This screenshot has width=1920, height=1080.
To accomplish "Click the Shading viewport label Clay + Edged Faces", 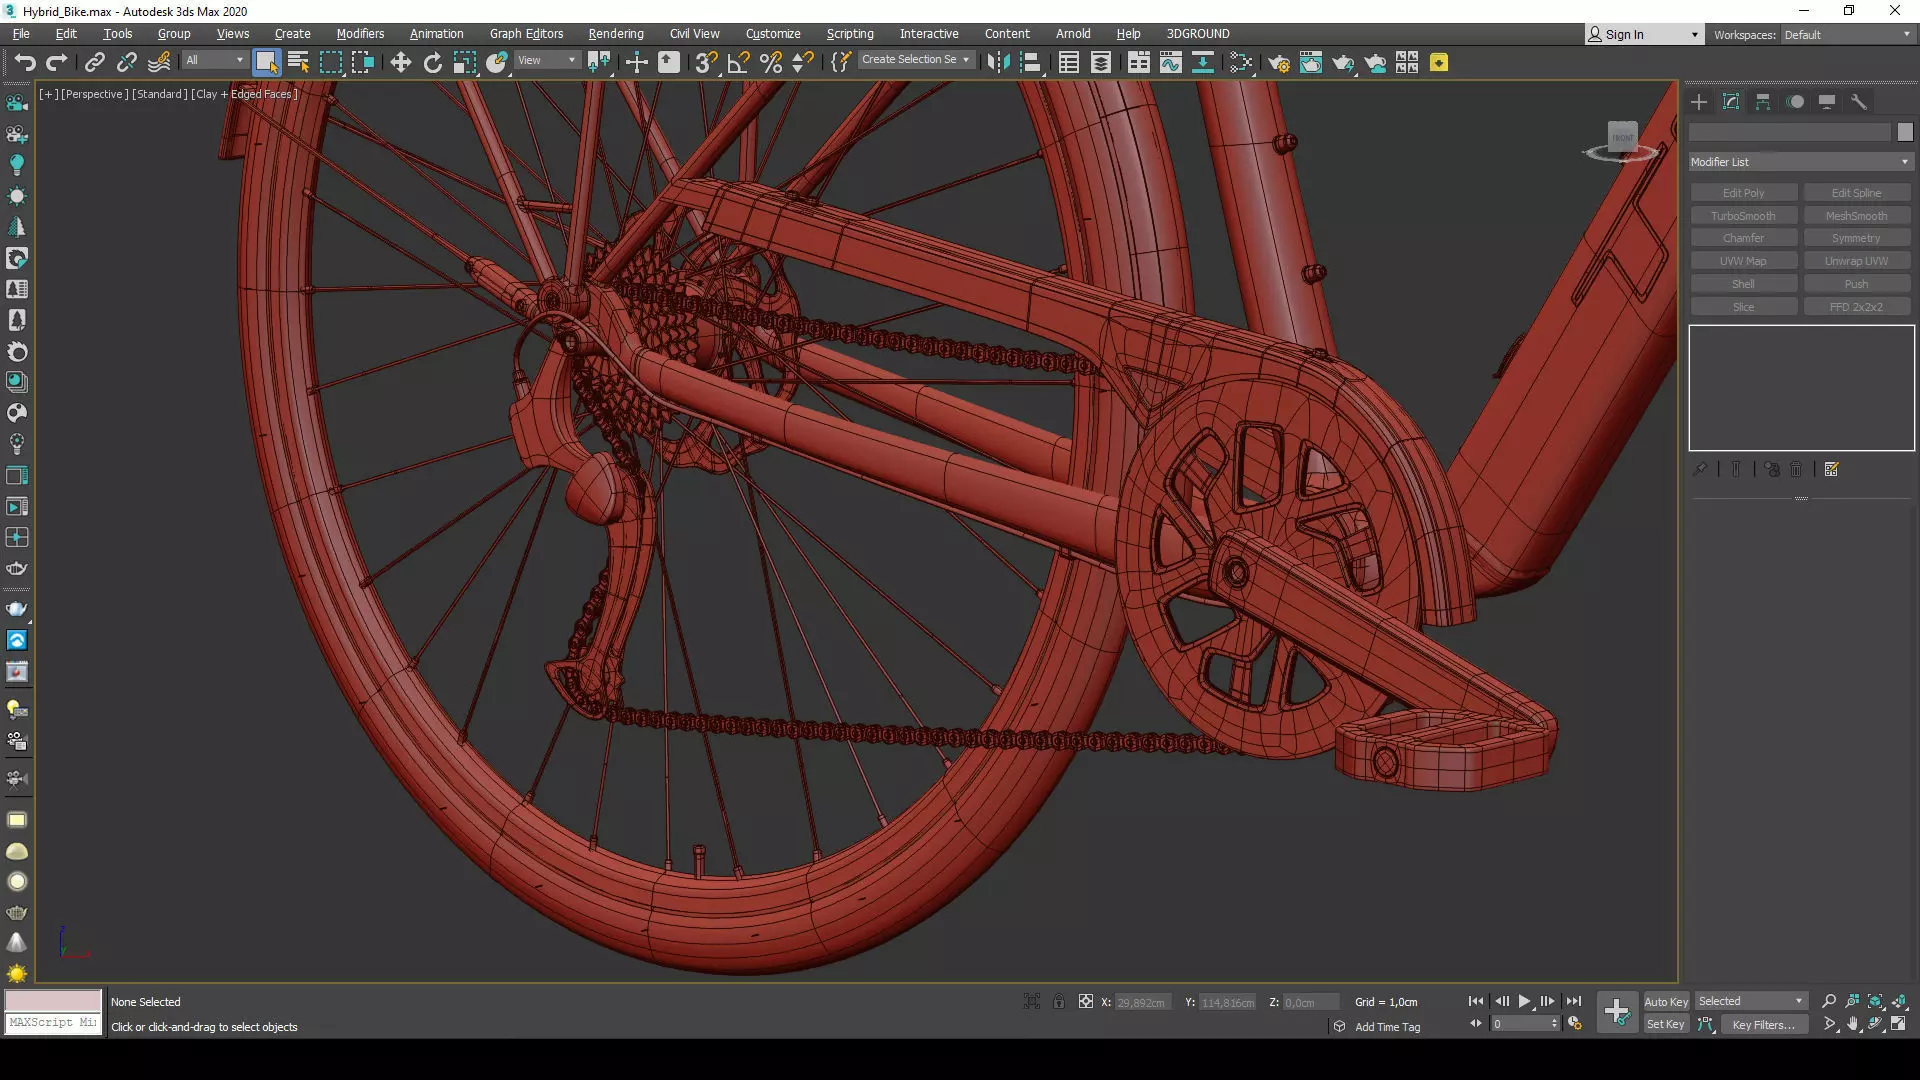I will tap(244, 94).
